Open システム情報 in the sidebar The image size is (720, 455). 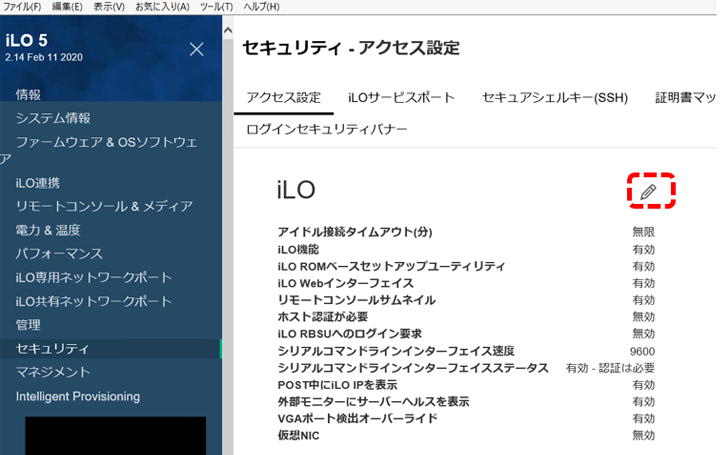pos(53,118)
